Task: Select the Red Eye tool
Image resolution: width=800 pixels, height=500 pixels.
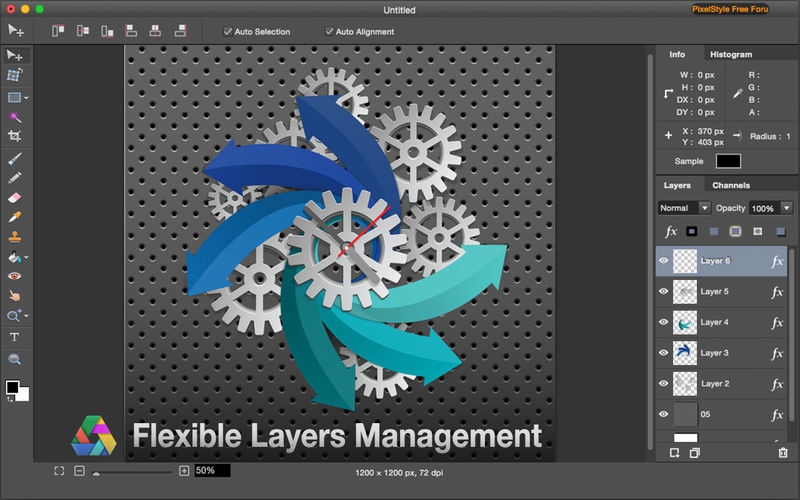Action: pos(14,275)
